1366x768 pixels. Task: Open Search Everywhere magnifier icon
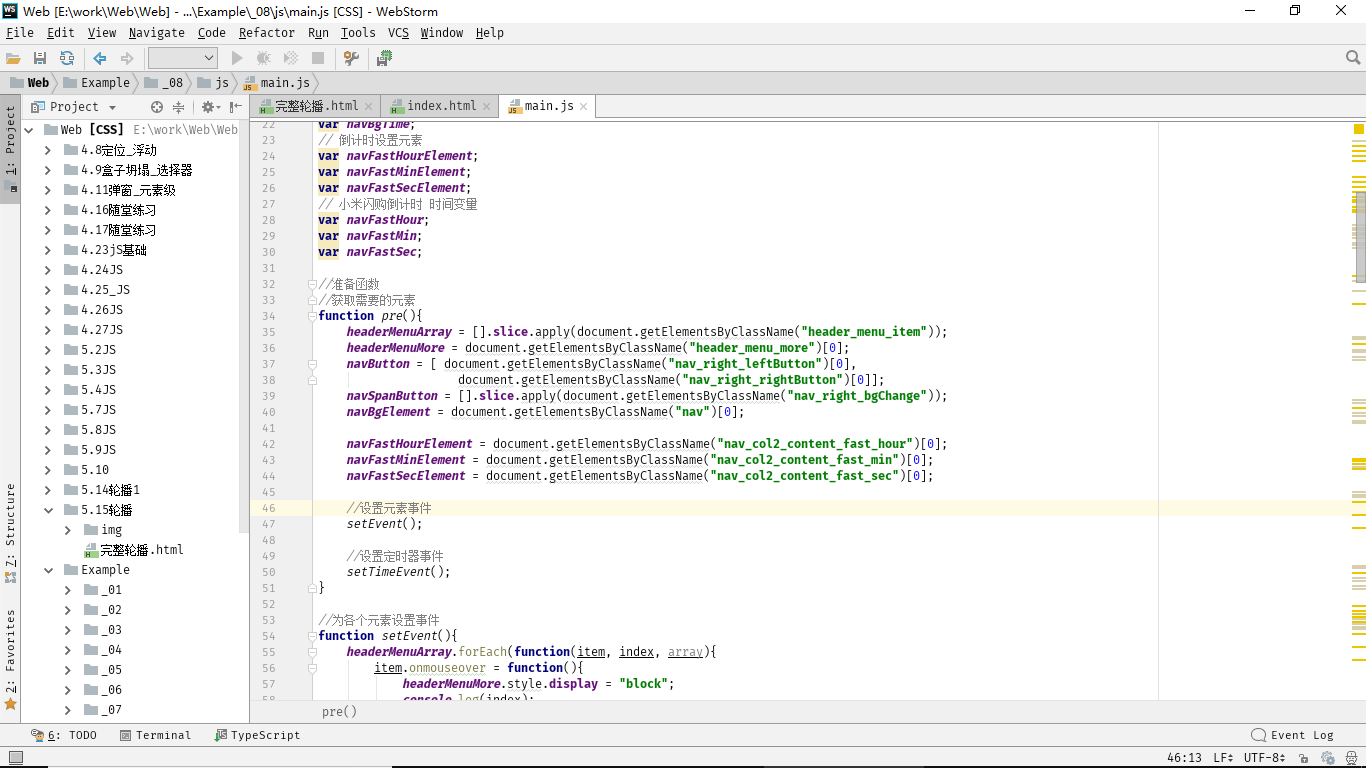(x=1353, y=58)
